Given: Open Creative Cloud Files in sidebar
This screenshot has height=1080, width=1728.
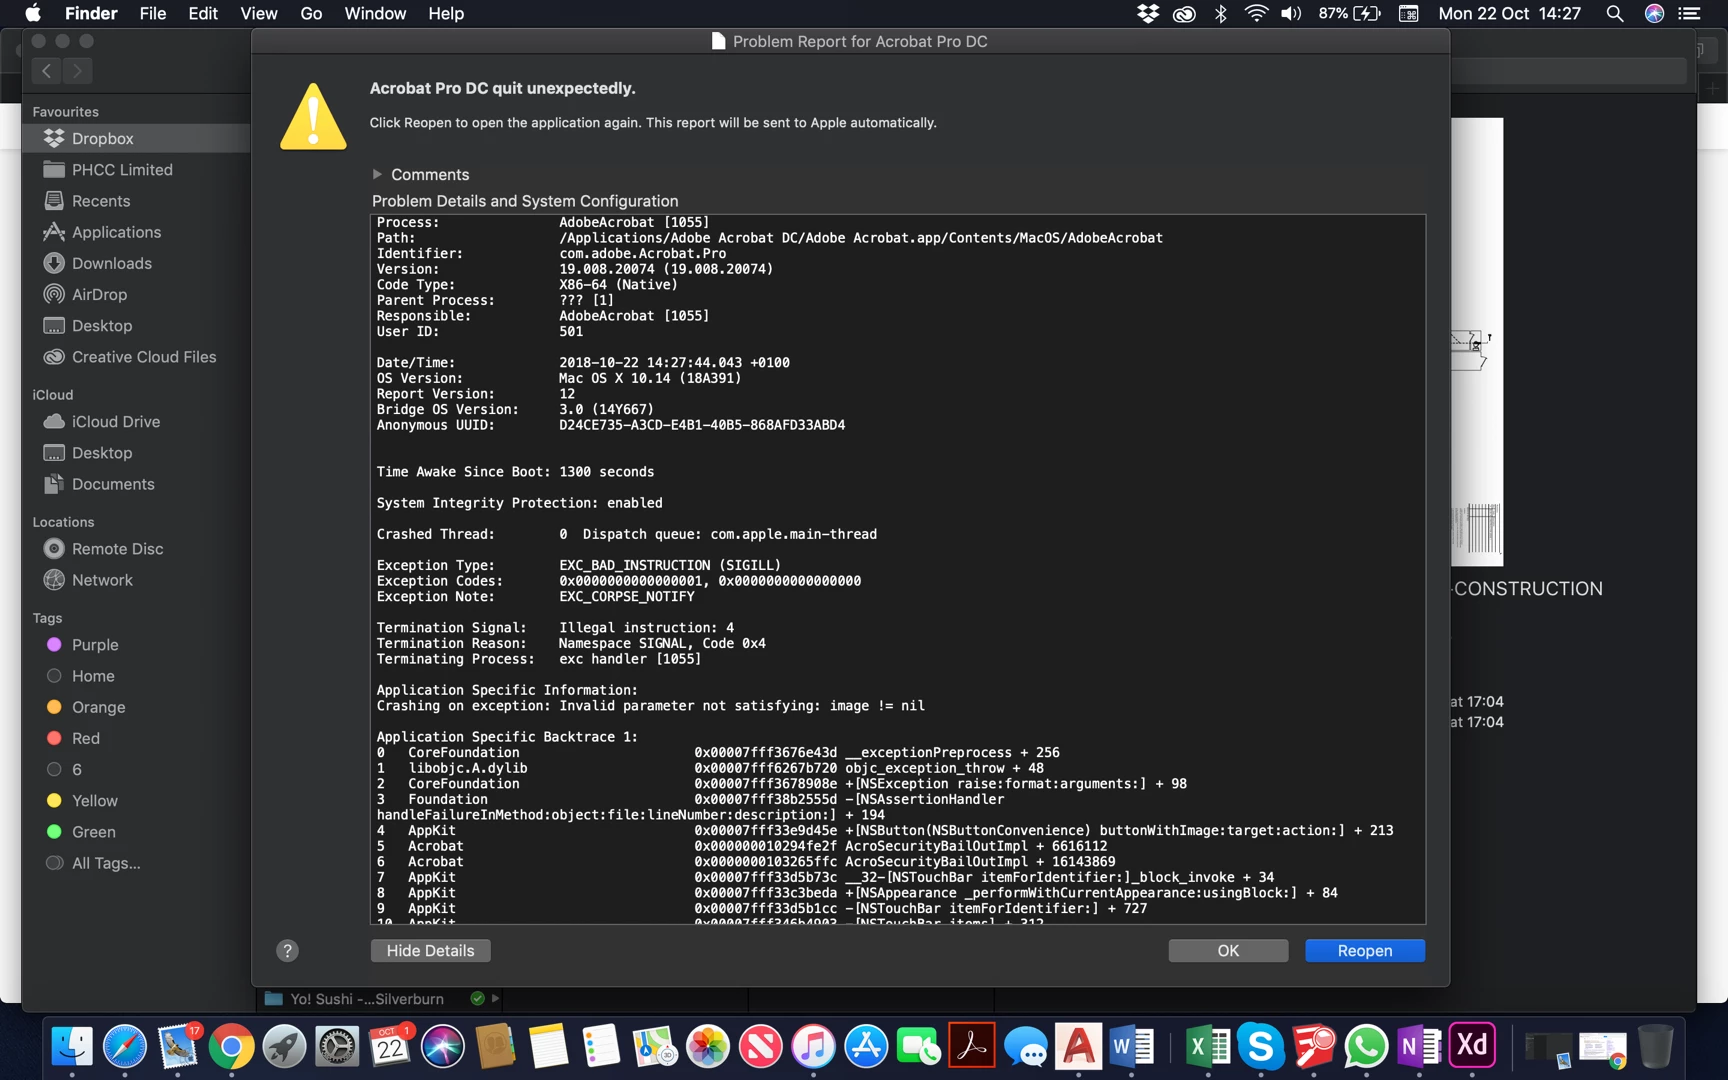Looking at the screenshot, I should pos(136,357).
